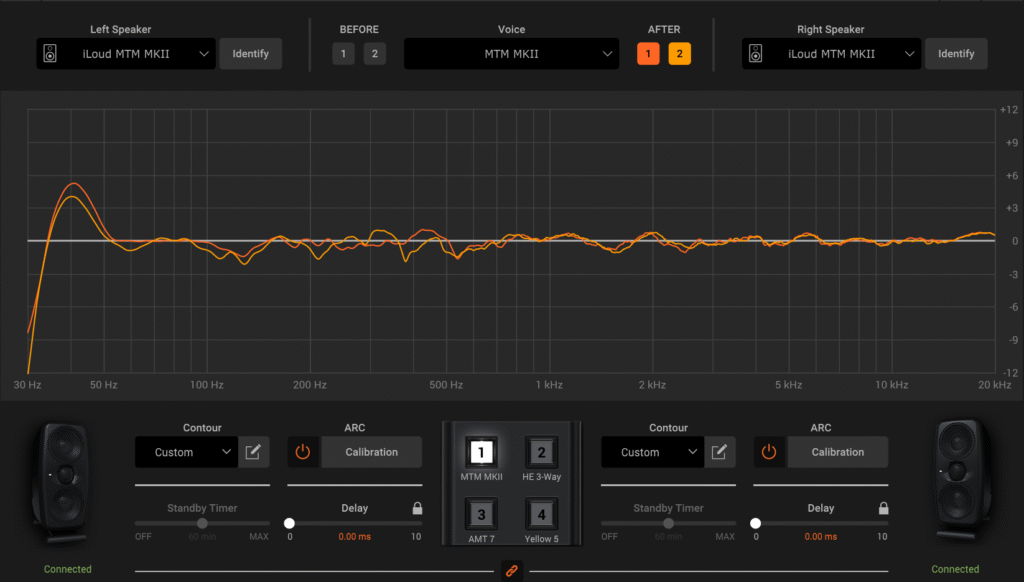The image size is (1024, 582).
Task: Open the Right Speaker model dropdown
Action: pyautogui.click(x=831, y=54)
